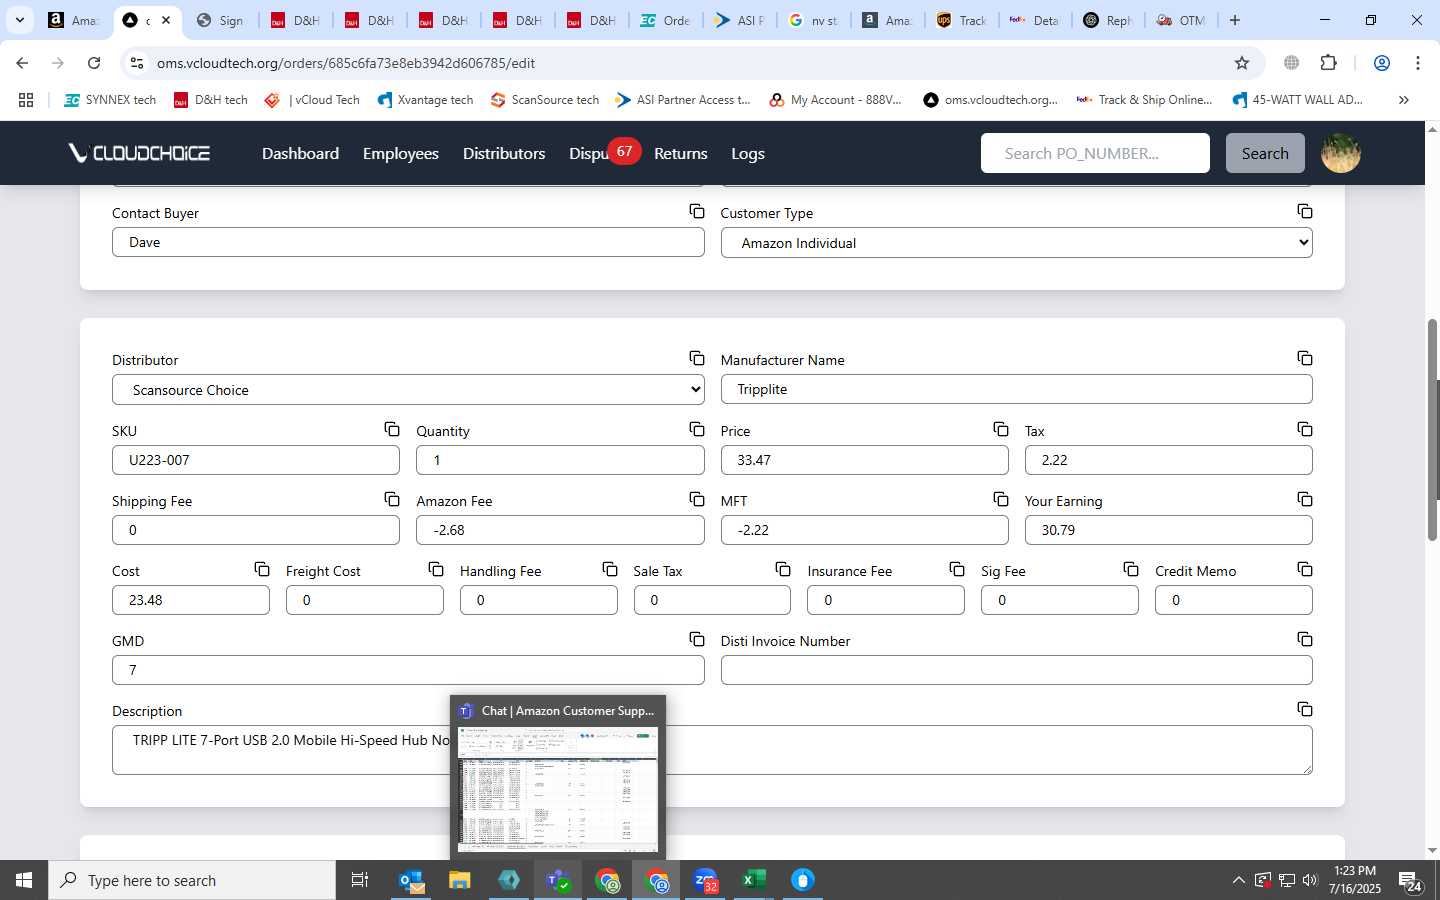Copy the Freight Cost value
This screenshot has height=900, width=1440.
pyautogui.click(x=436, y=569)
